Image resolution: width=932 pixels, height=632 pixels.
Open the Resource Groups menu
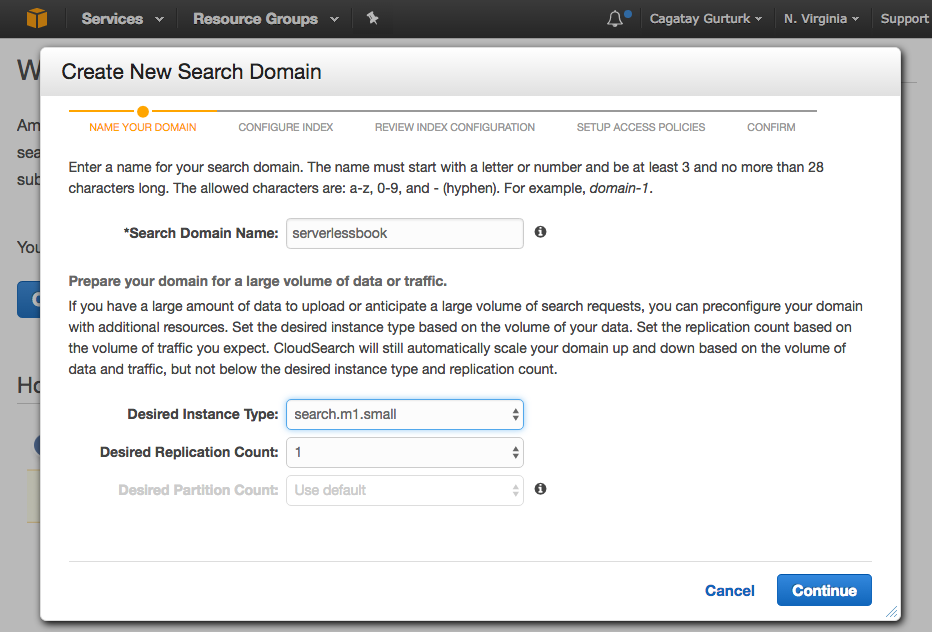coord(266,19)
